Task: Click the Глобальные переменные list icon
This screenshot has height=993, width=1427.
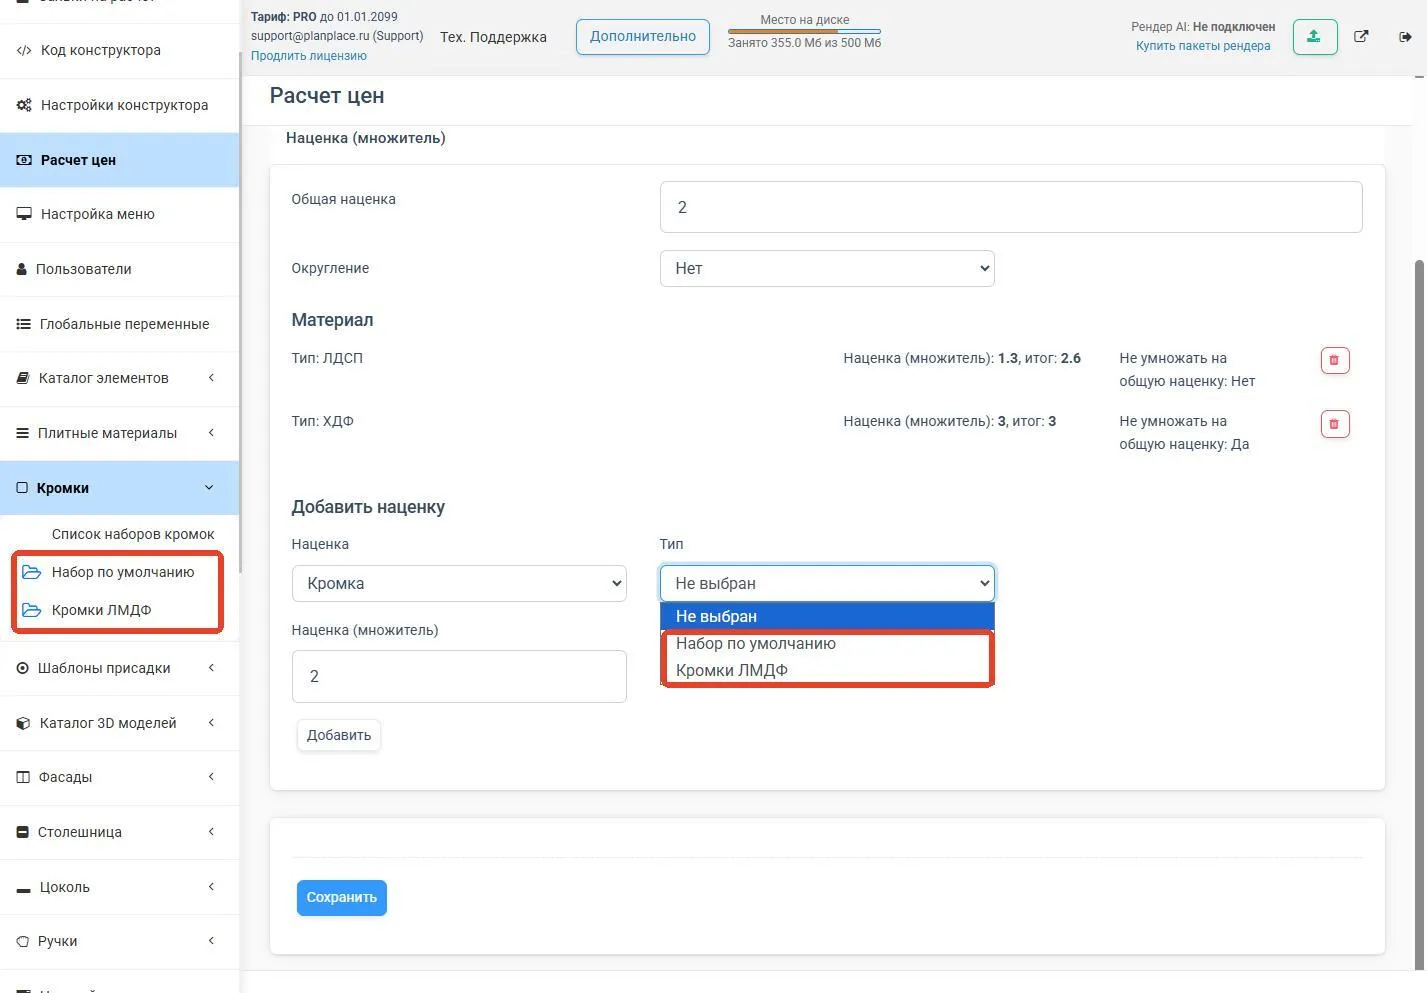Action: (x=24, y=324)
